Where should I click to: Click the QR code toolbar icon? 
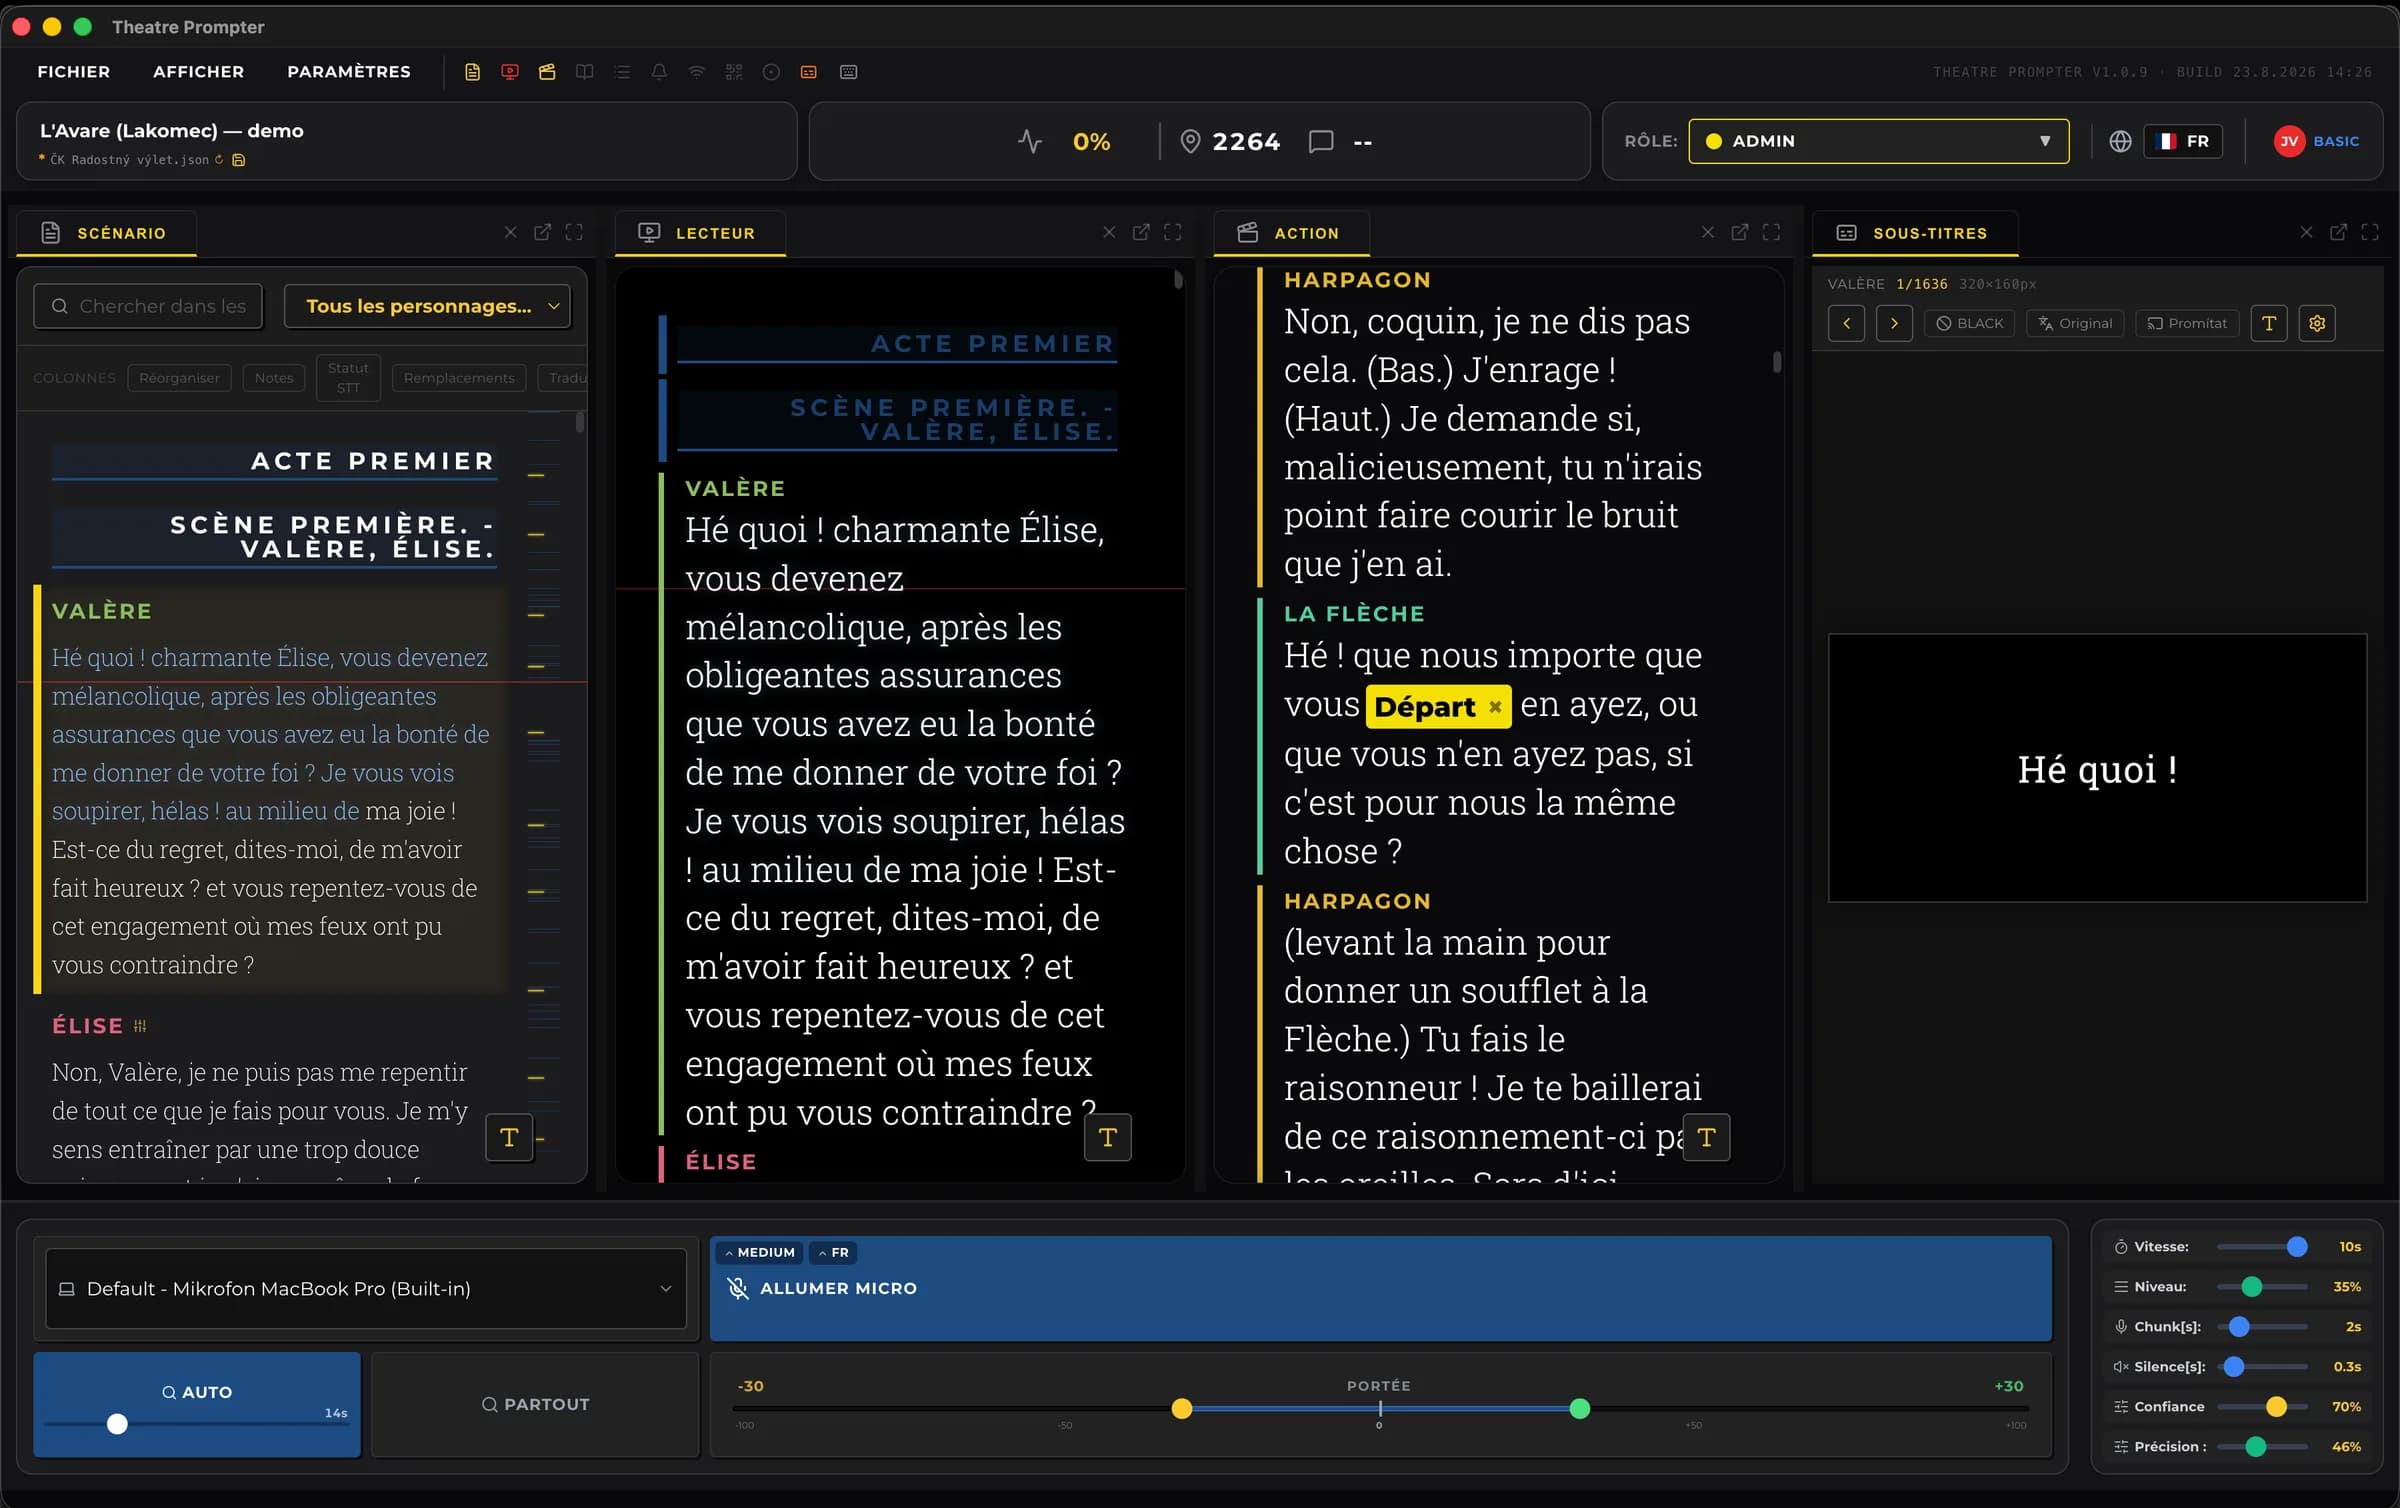[x=734, y=72]
